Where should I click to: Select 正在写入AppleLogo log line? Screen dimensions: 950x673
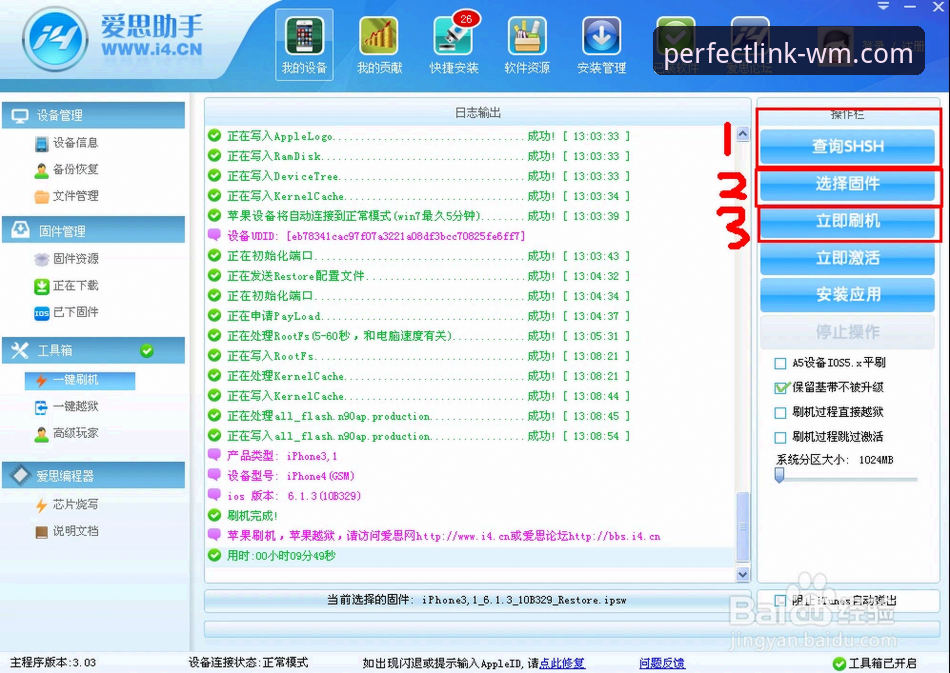click(x=419, y=136)
